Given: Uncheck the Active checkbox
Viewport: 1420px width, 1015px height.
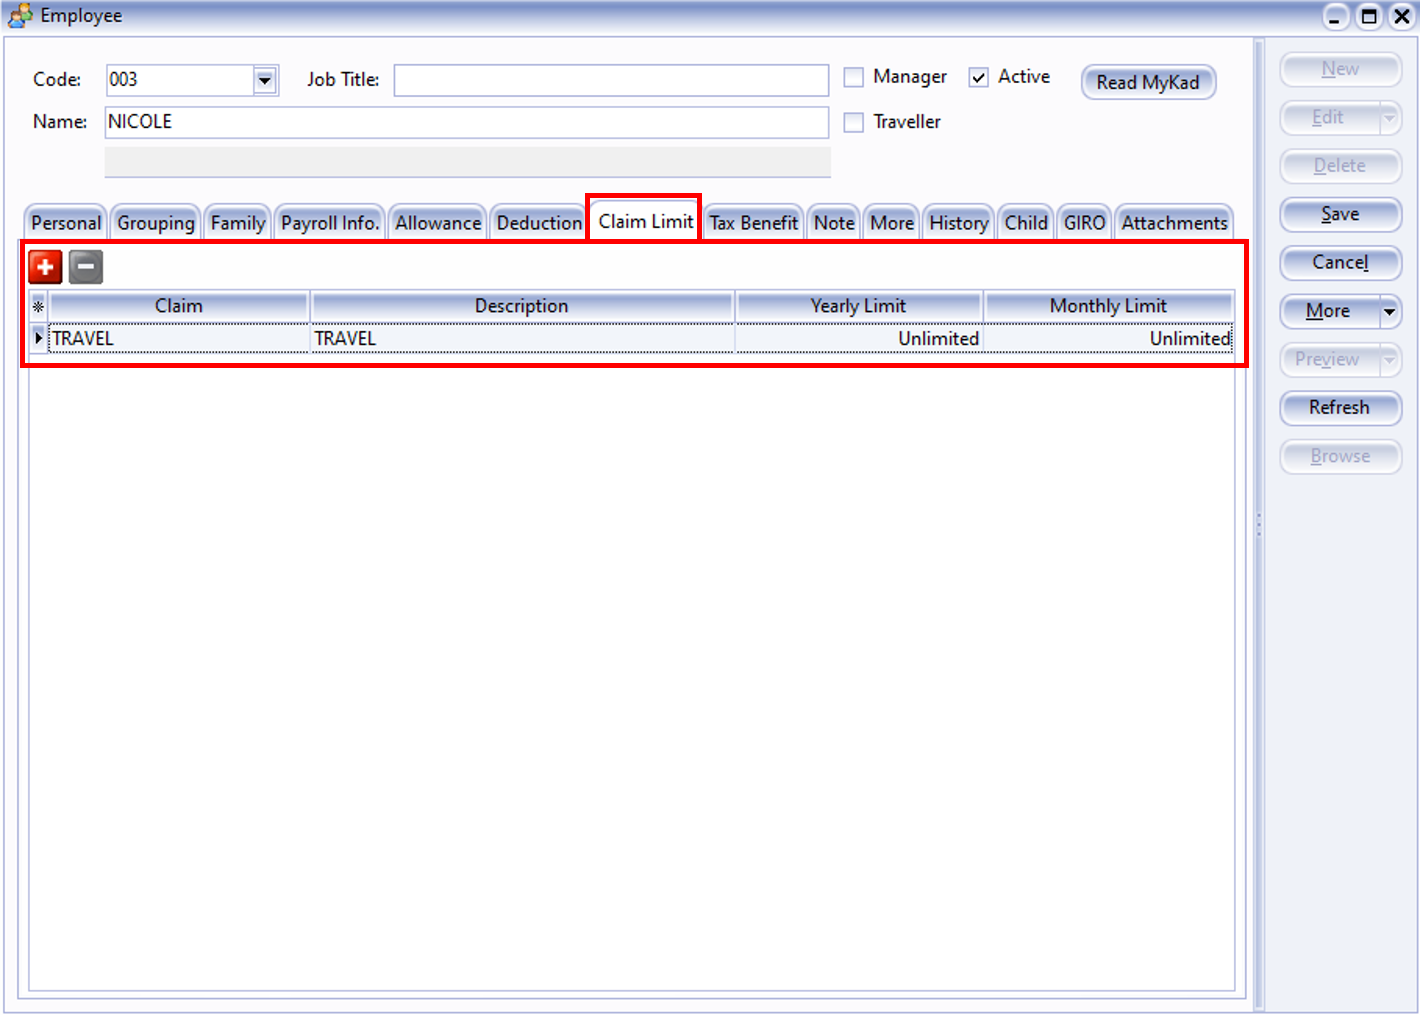Looking at the screenshot, I should click(x=978, y=77).
